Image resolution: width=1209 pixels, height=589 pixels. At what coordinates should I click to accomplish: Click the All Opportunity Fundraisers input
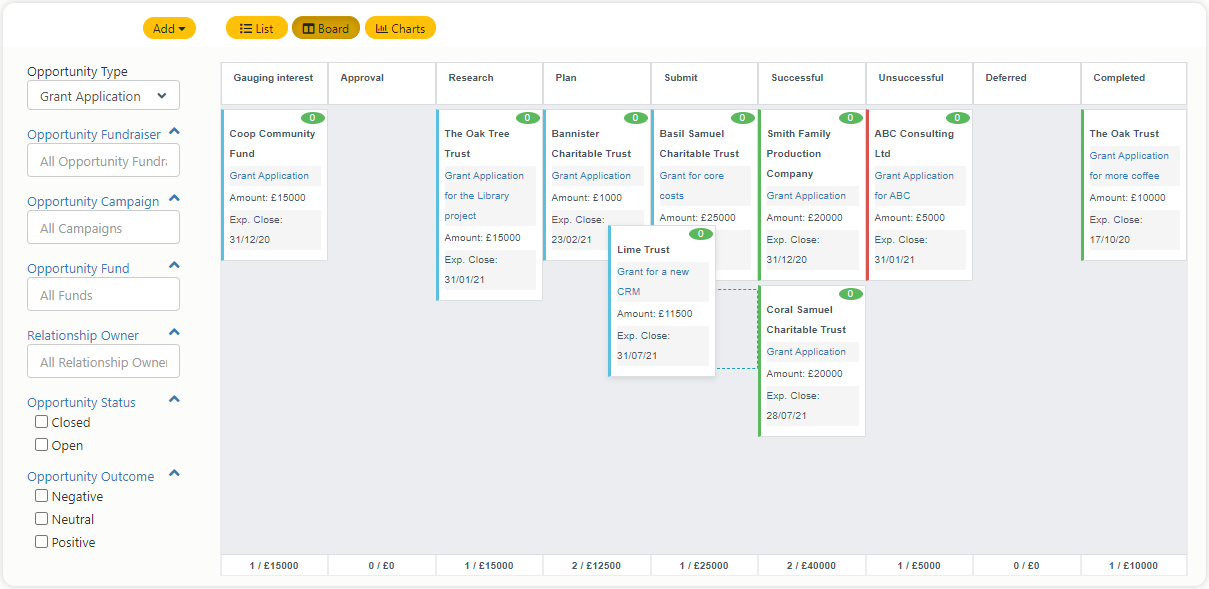(104, 161)
